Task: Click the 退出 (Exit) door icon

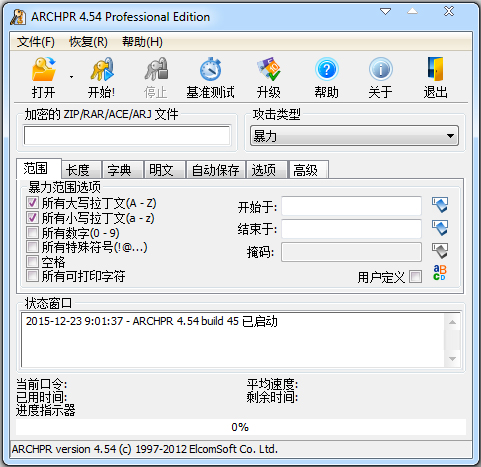Action: 436,69
